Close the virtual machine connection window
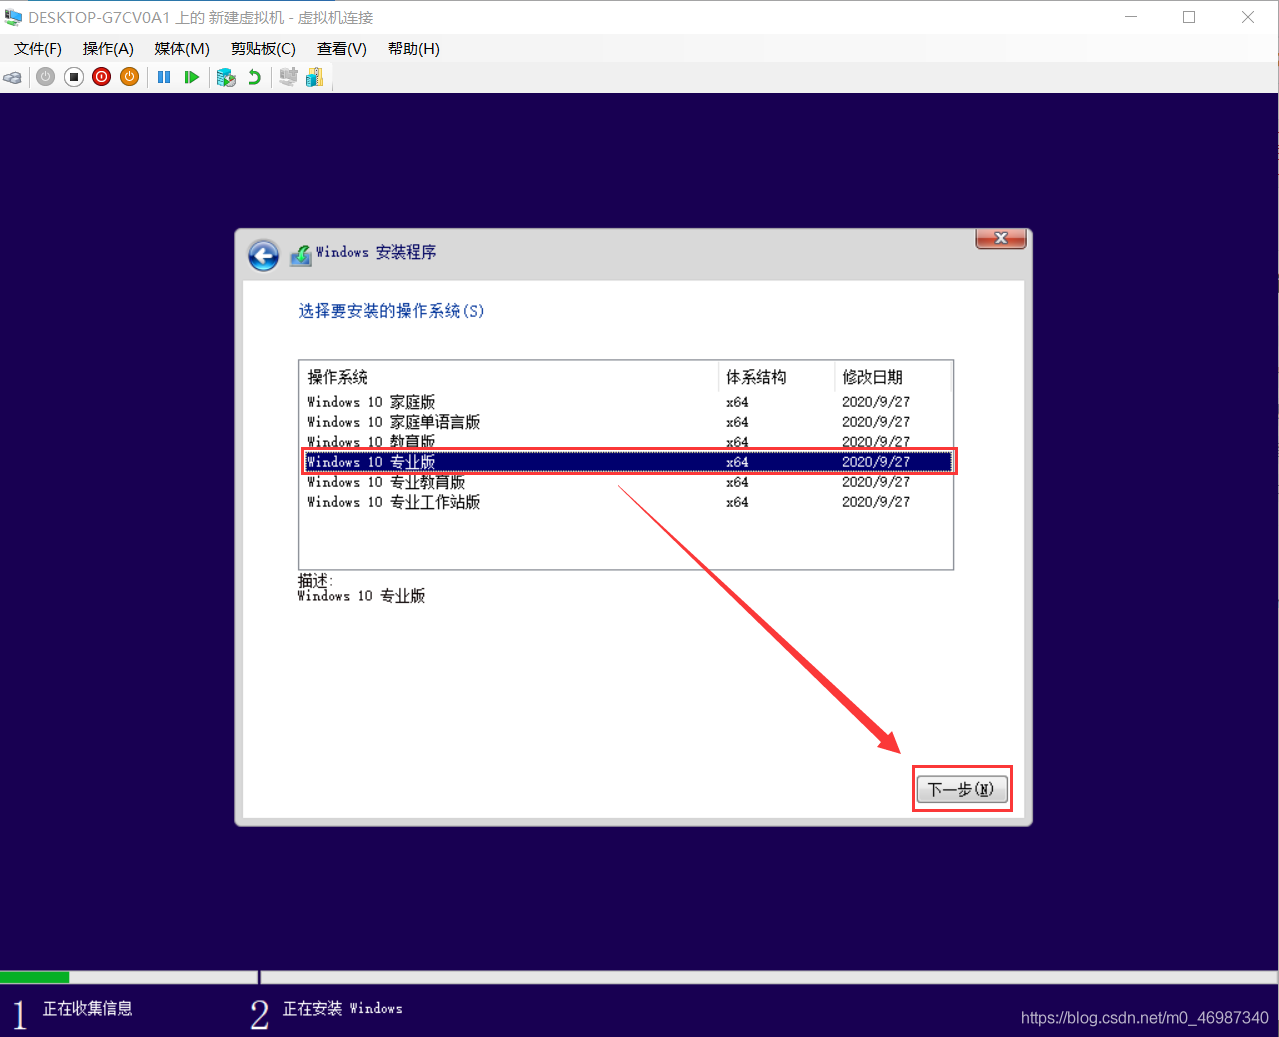Screen dimensions: 1279x1037 coord(1248,17)
